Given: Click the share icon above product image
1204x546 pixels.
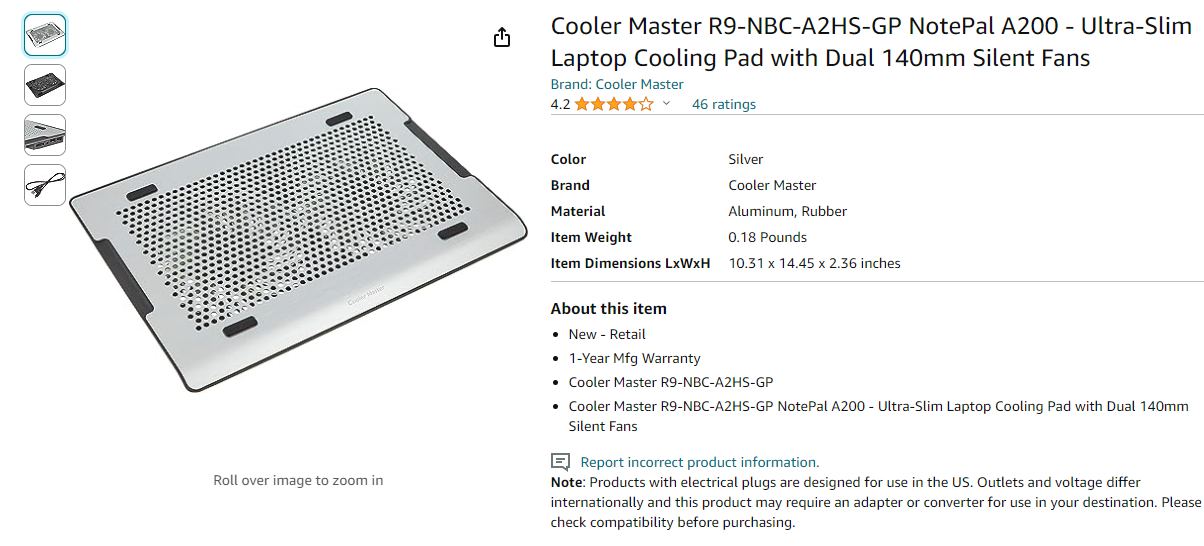Looking at the screenshot, I should [x=502, y=38].
